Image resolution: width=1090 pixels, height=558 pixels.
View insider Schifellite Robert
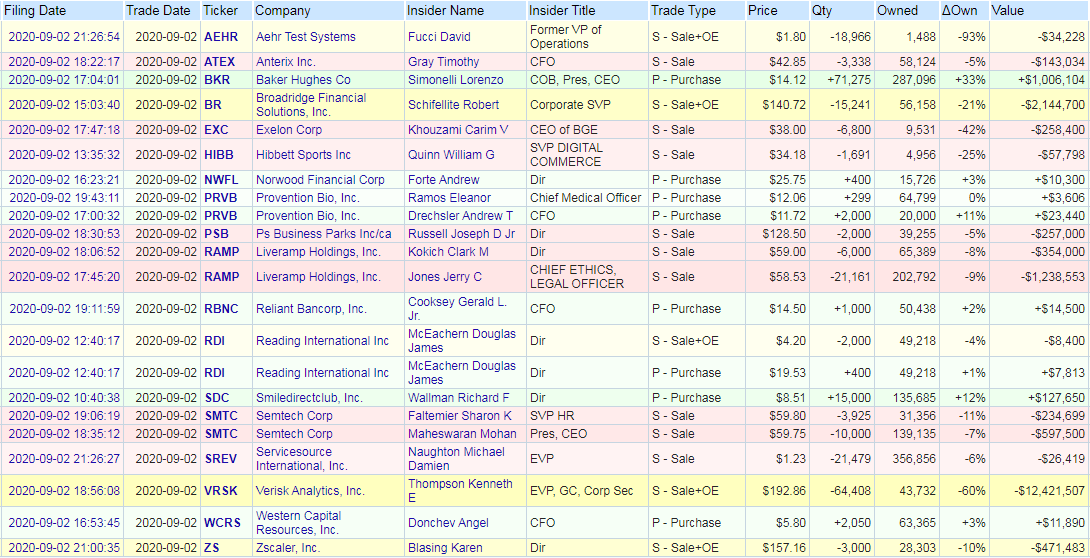click(x=453, y=105)
